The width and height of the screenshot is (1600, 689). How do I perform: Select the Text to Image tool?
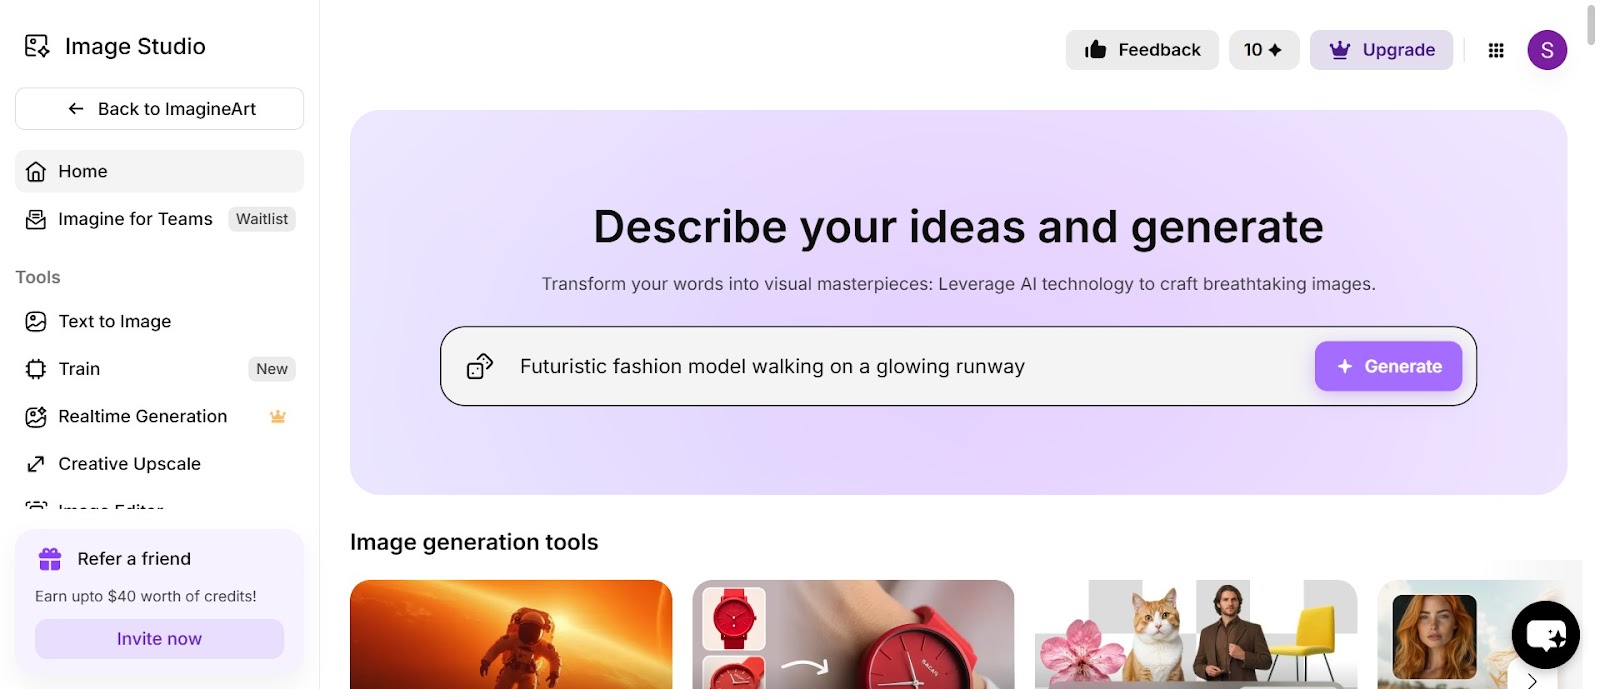(x=159, y=321)
